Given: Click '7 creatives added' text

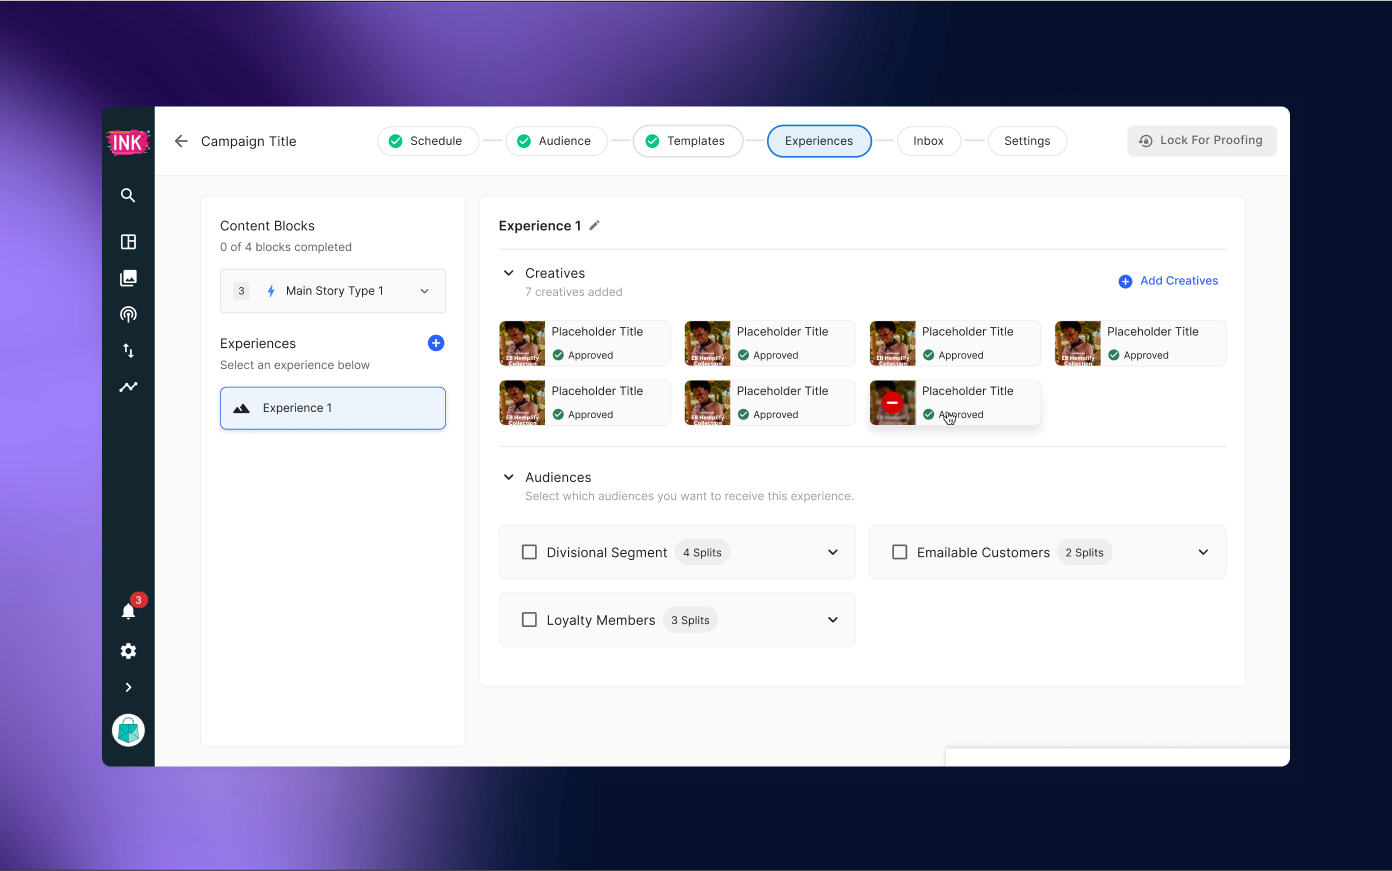Looking at the screenshot, I should point(574,292).
